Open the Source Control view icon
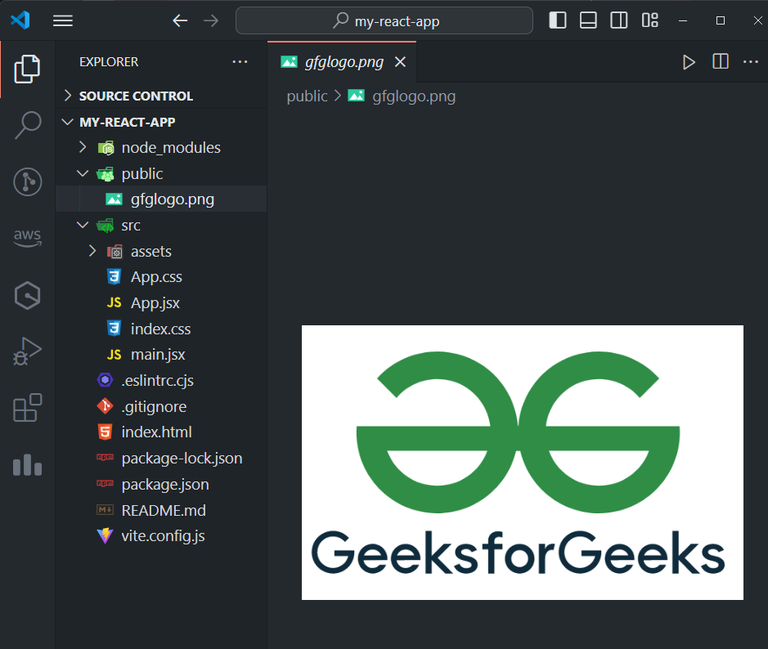This screenshot has width=768, height=649. 27,182
